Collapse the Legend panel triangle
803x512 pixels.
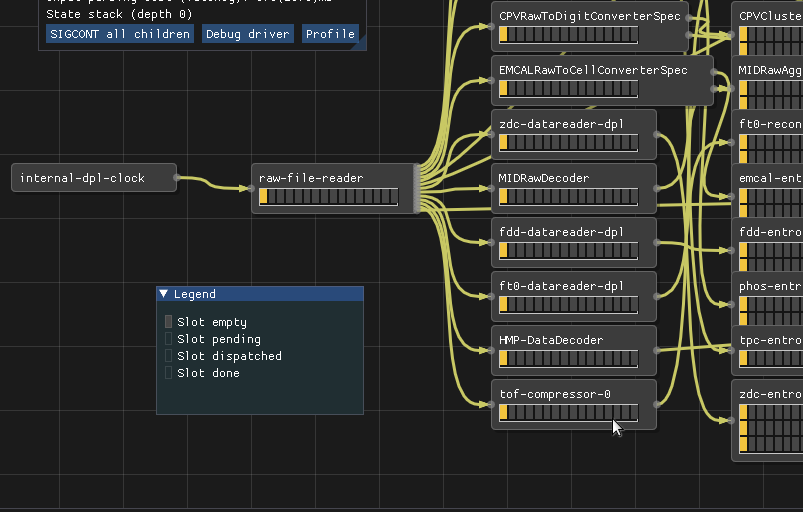click(x=163, y=294)
